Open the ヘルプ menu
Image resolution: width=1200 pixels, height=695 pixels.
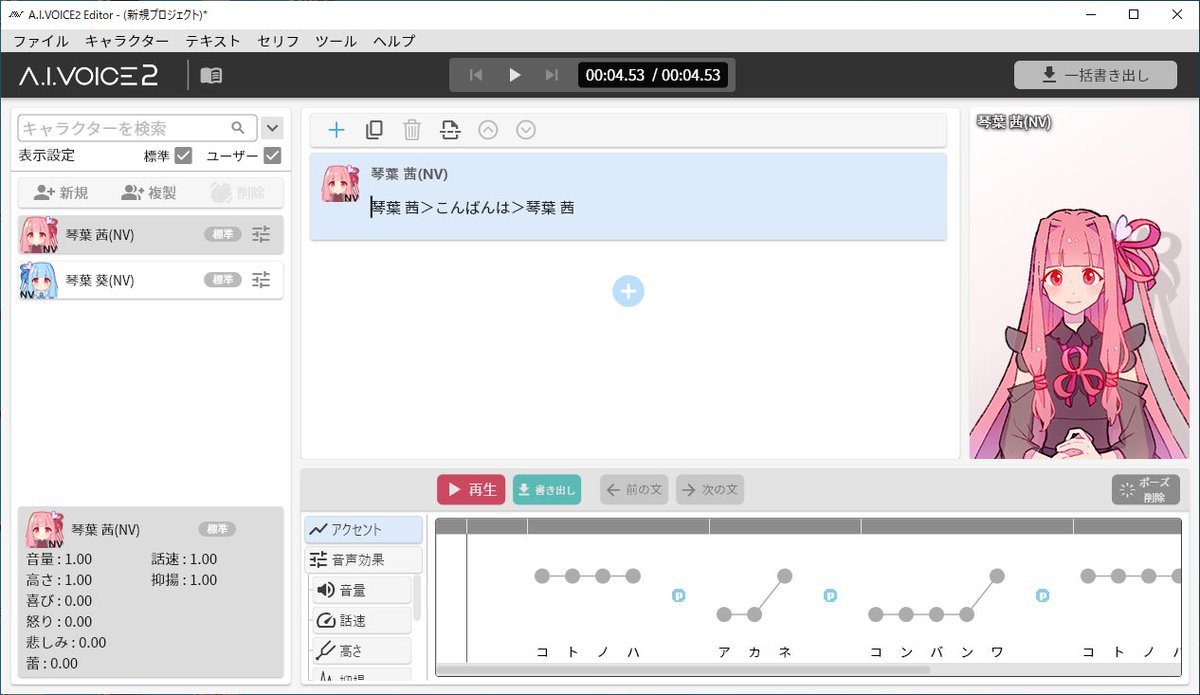(394, 41)
